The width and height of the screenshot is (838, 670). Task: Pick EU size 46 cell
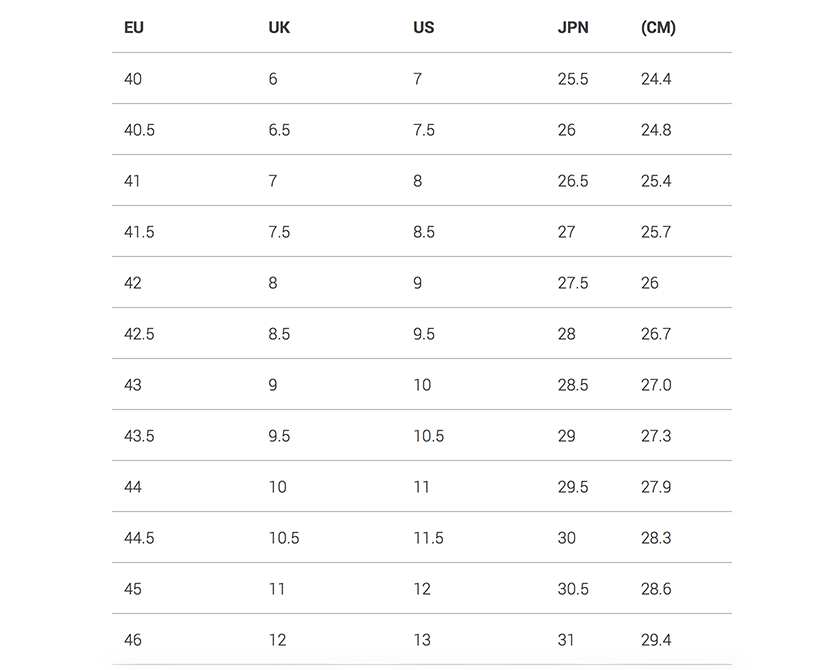133,640
